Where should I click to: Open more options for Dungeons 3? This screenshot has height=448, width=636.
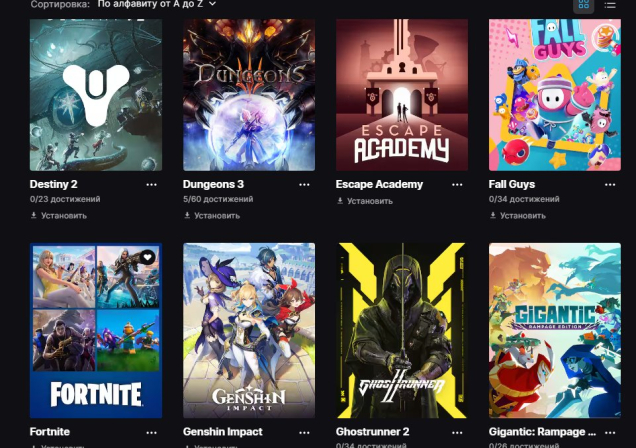point(304,184)
